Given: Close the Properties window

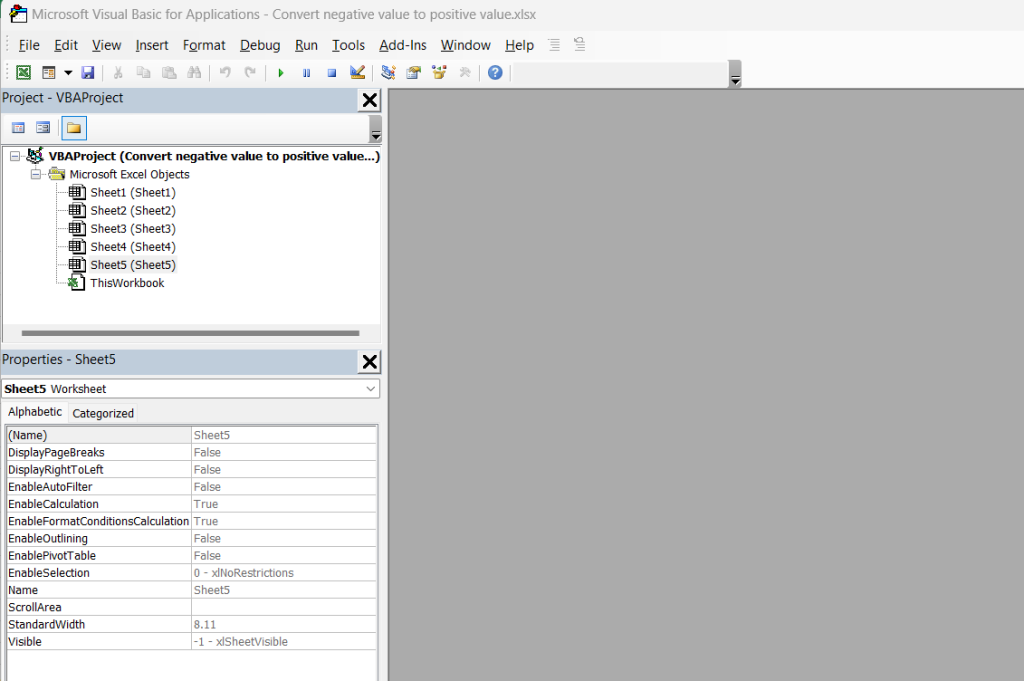Looking at the screenshot, I should [x=369, y=361].
